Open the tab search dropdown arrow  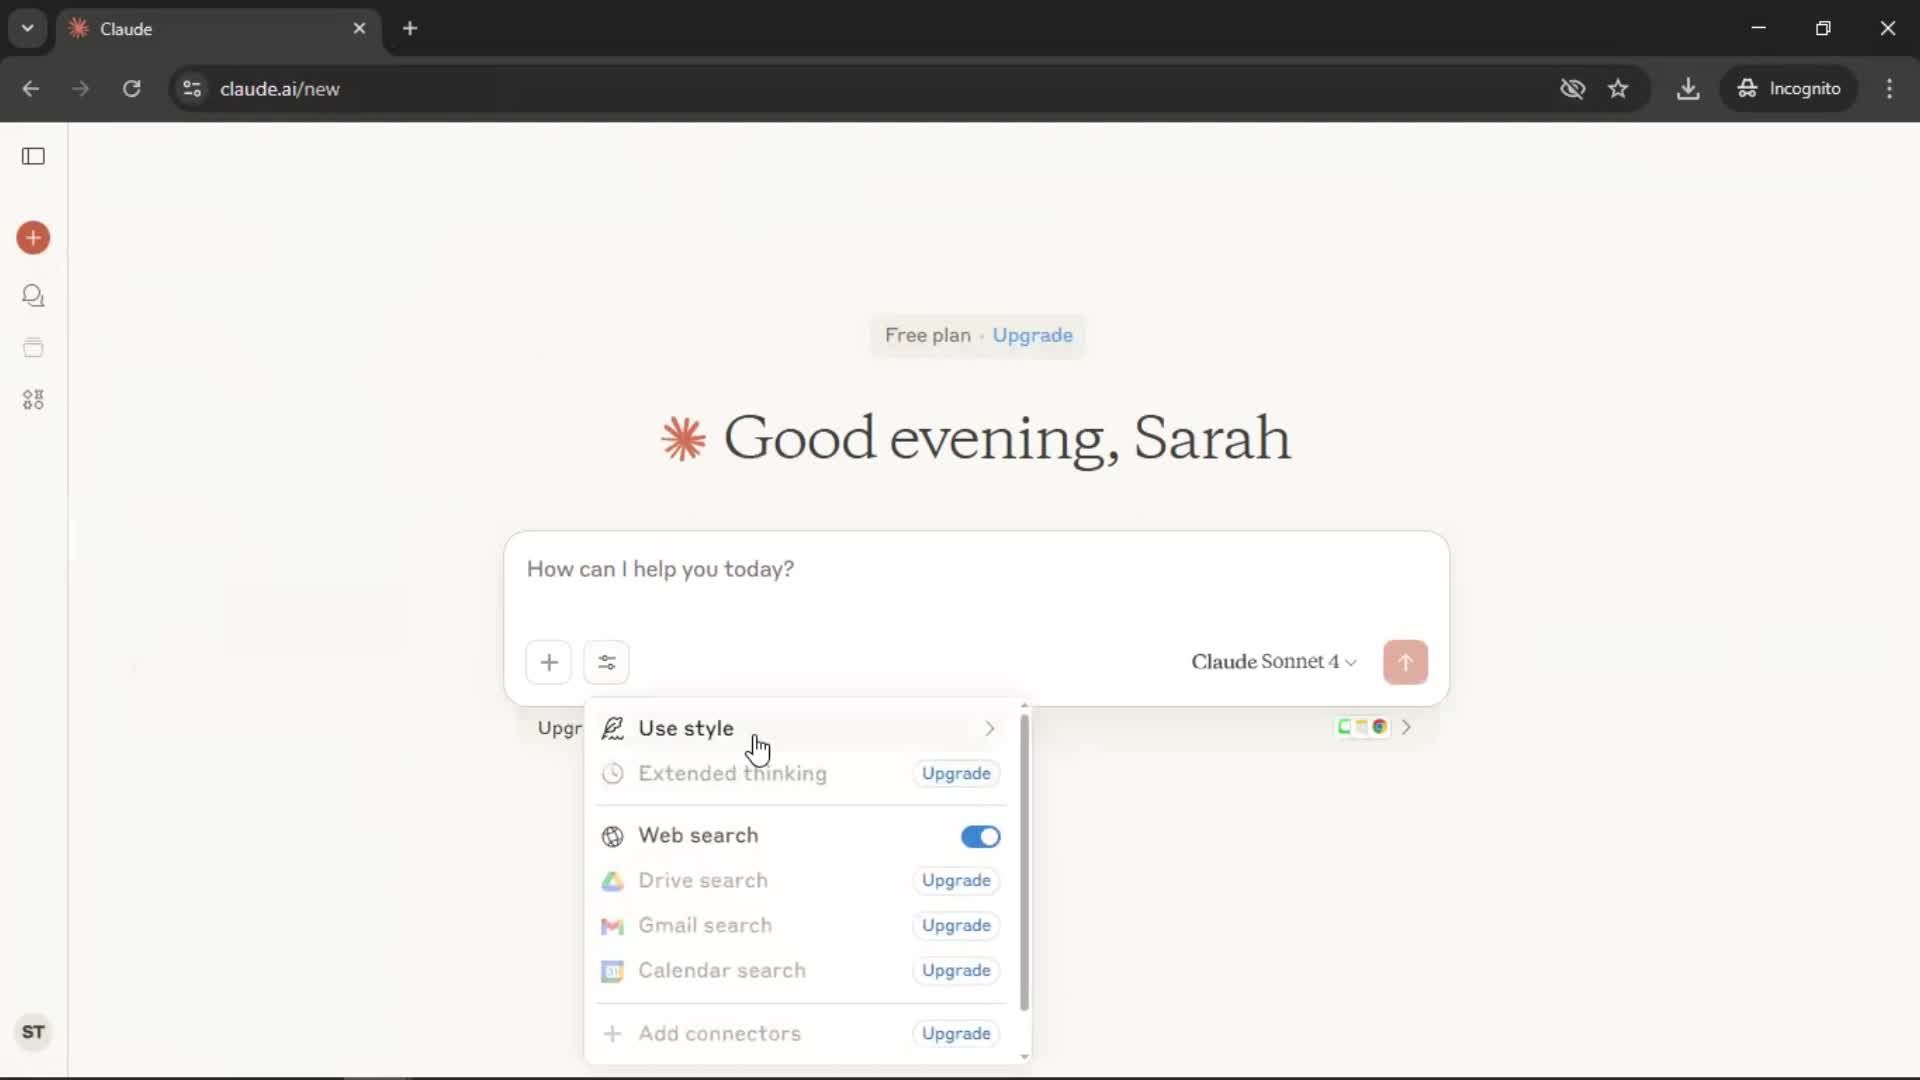(x=28, y=28)
